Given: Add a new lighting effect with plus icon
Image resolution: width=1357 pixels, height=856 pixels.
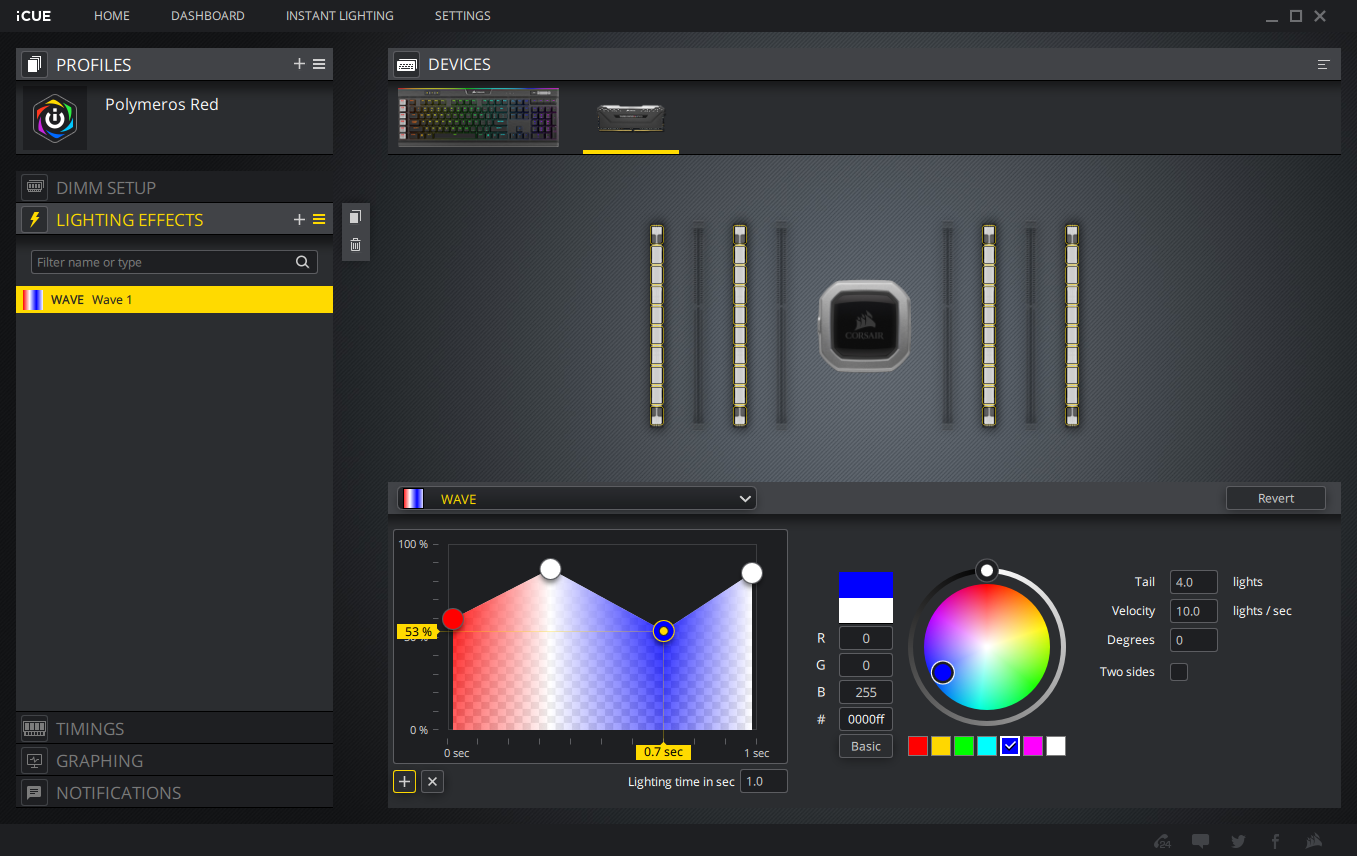Looking at the screenshot, I should tap(299, 220).
